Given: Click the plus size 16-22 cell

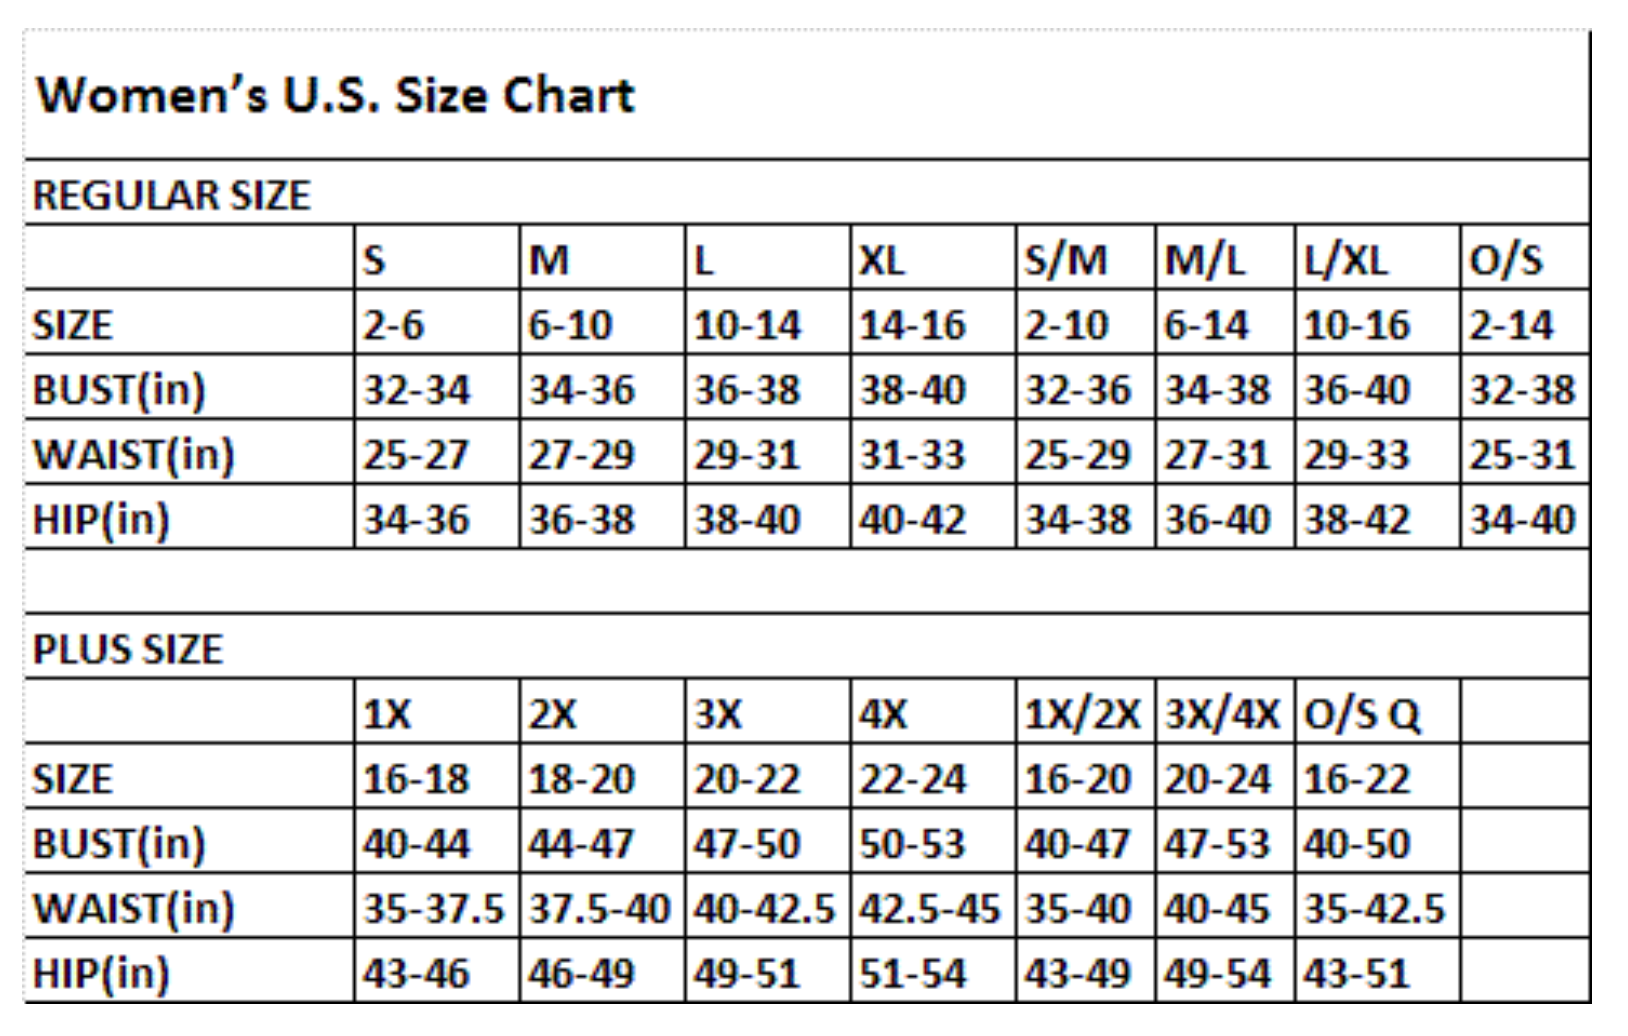Looking at the screenshot, I should 1356,779.
